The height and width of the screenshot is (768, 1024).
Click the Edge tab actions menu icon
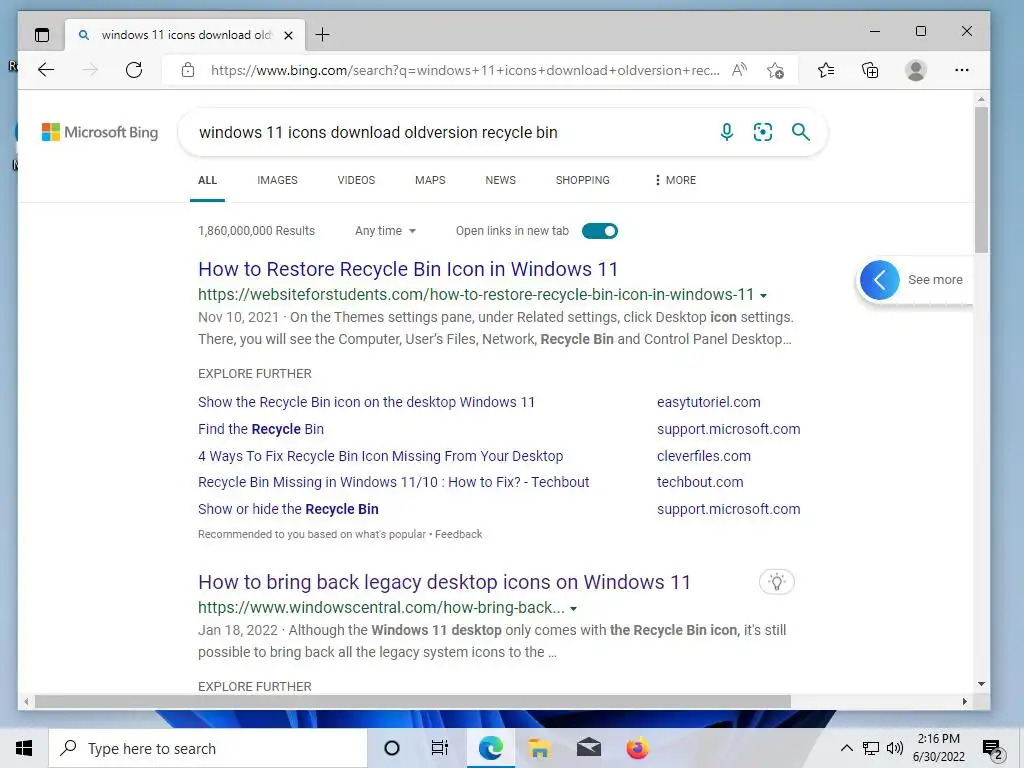click(x=42, y=35)
